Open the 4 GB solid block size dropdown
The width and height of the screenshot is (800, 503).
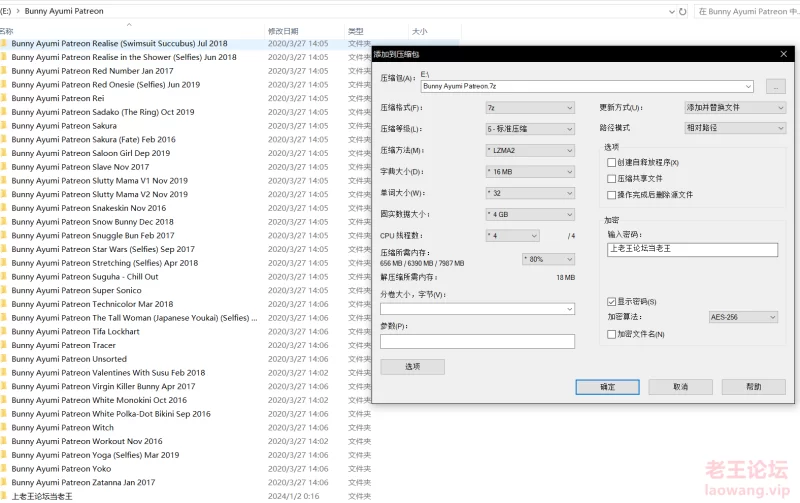click(530, 215)
